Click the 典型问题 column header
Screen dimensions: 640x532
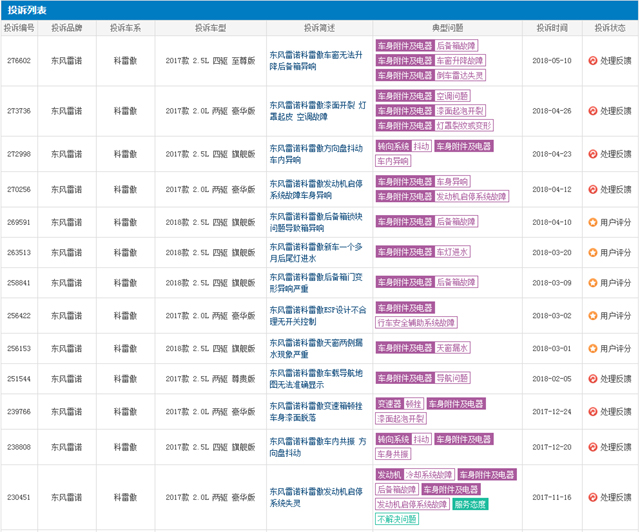coord(447,28)
